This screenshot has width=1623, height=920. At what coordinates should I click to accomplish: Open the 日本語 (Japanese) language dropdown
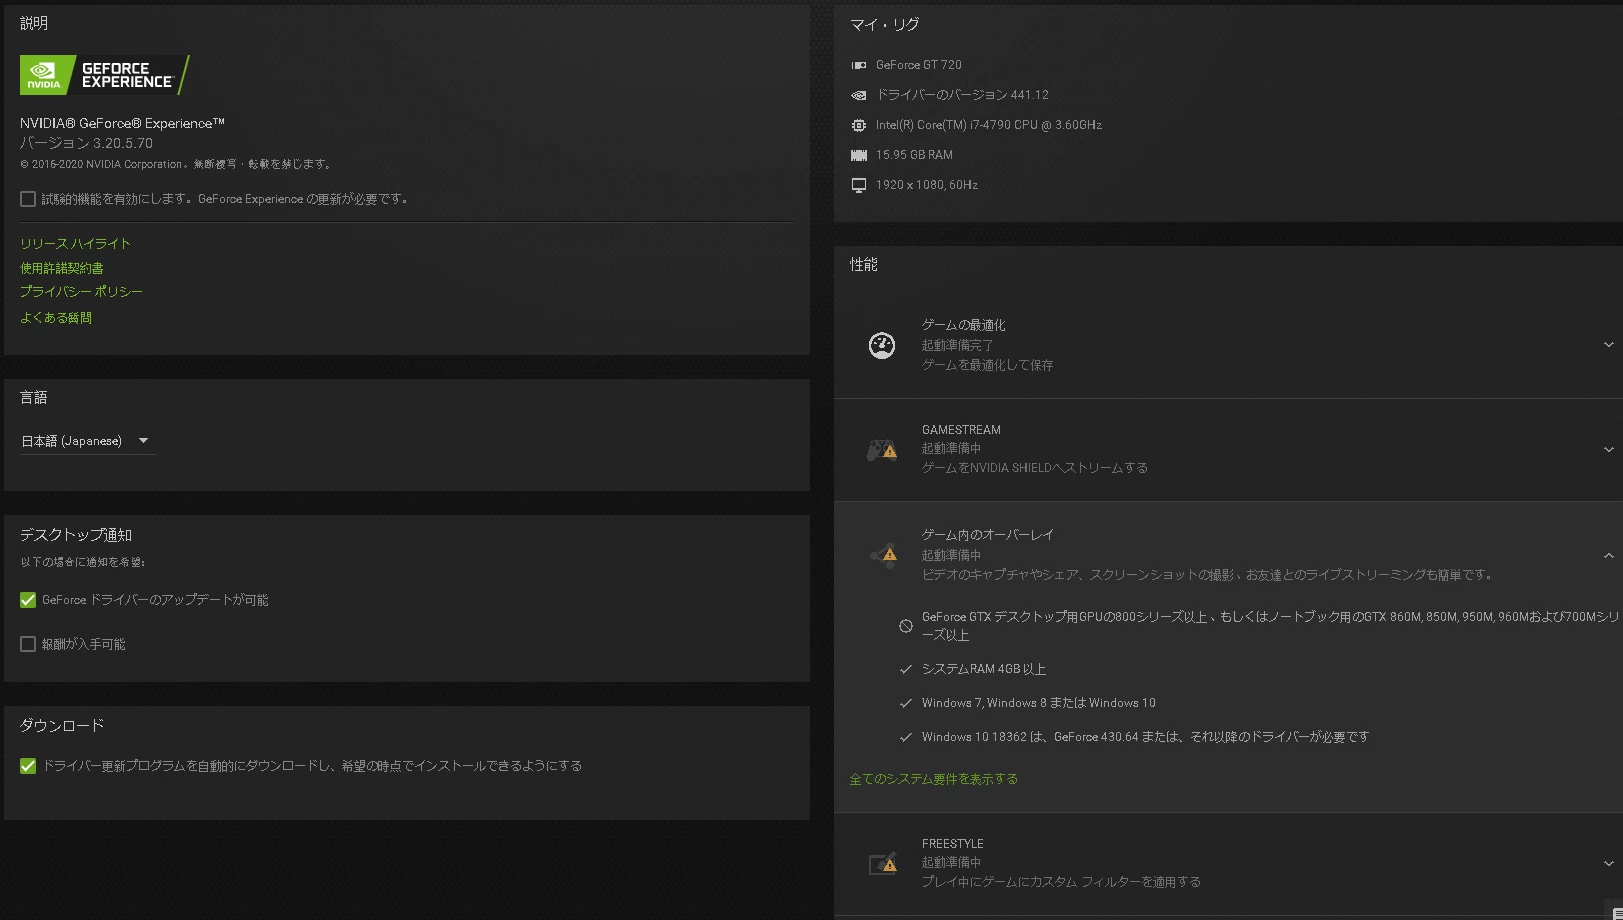click(x=87, y=441)
